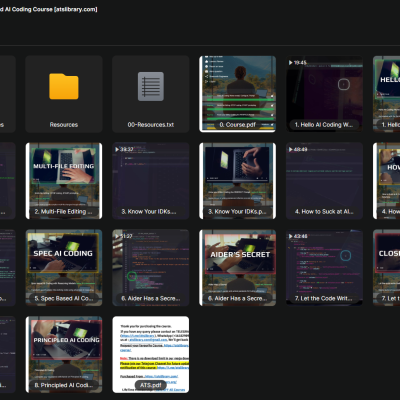Image resolution: width=400 pixels, height=400 pixels.
Task: Open the 2. Multi-File Editing document
Action: [x=64, y=181]
